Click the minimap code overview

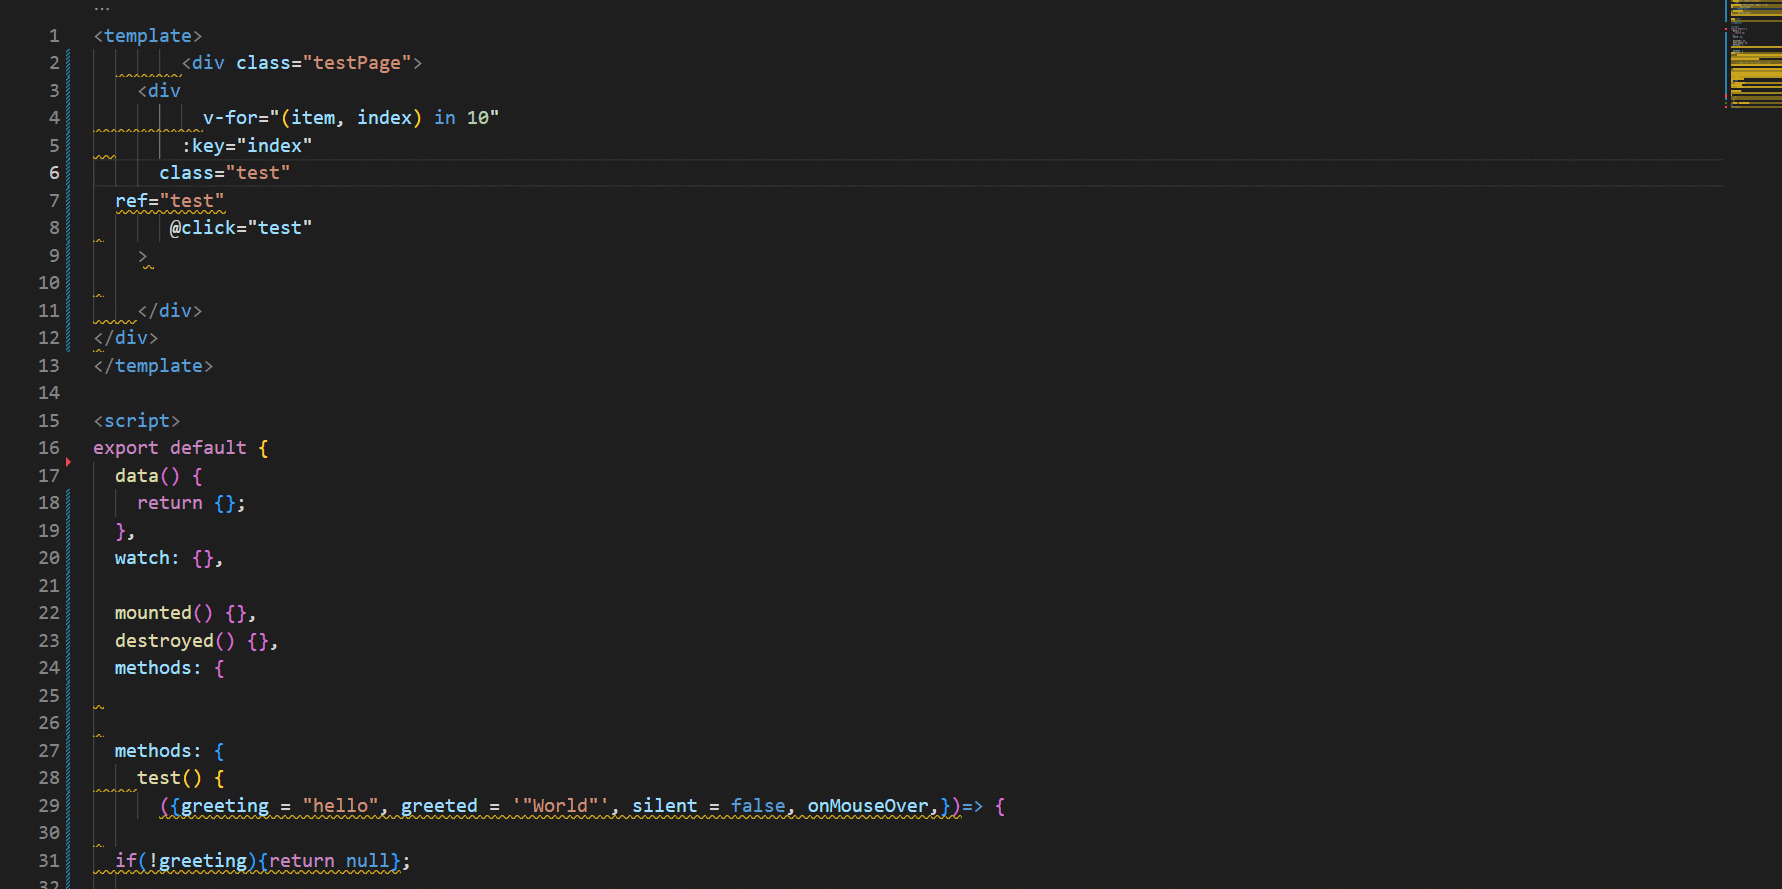[1754, 54]
